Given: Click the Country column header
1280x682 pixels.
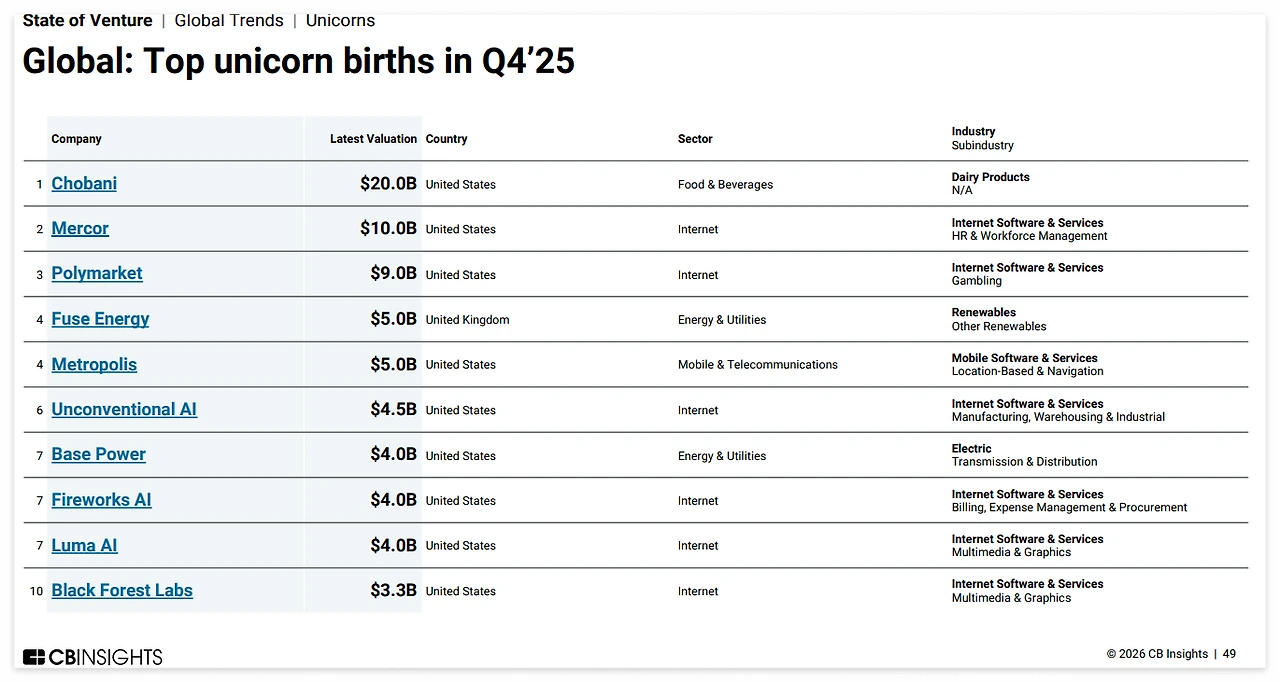Looking at the screenshot, I should (x=446, y=139).
